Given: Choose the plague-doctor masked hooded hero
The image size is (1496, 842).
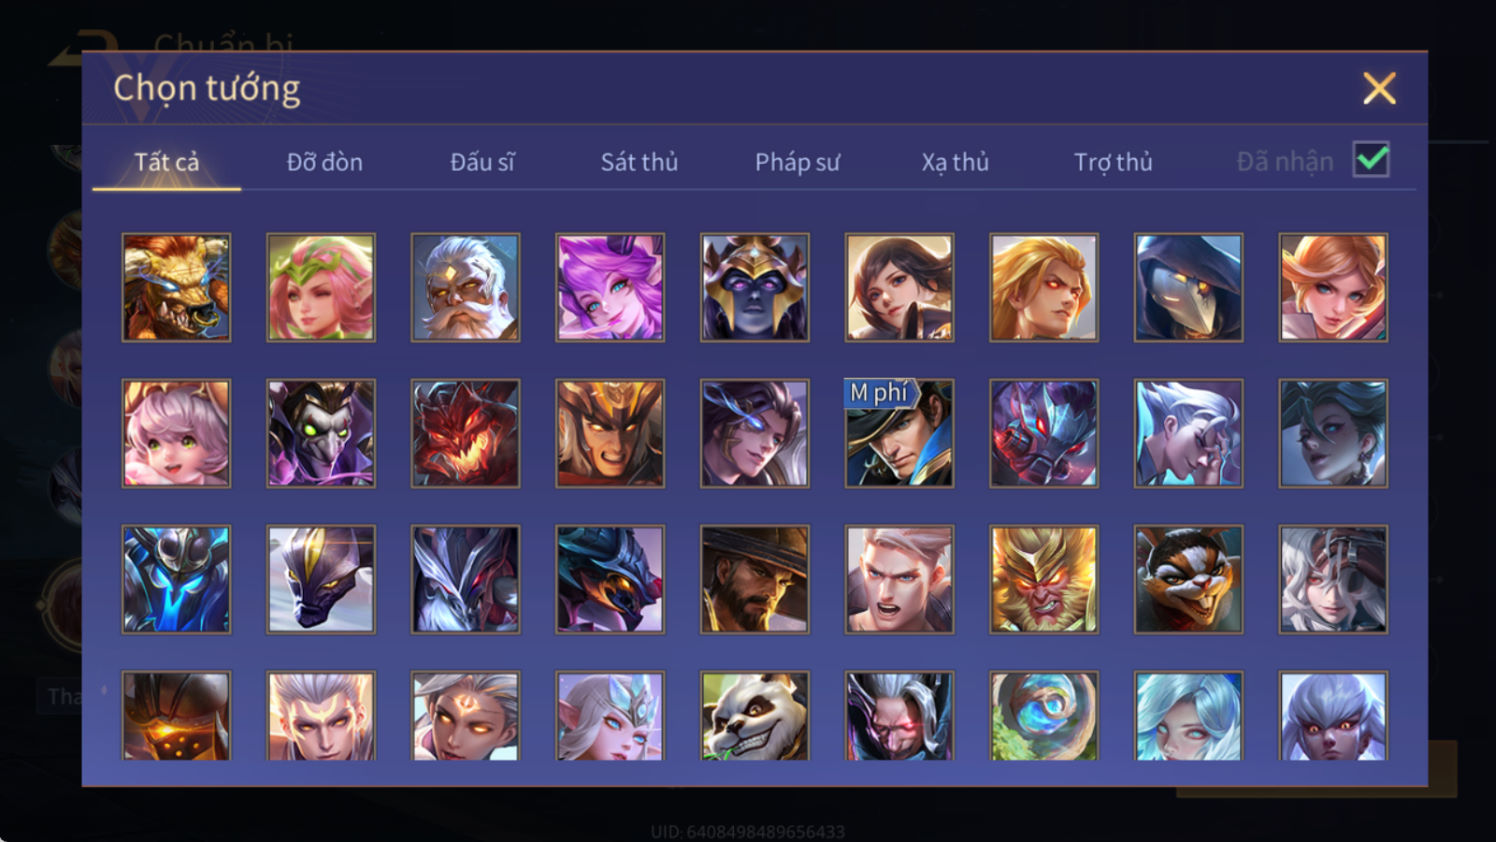Looking at the screenshot, I should (x=1188, y=288).
